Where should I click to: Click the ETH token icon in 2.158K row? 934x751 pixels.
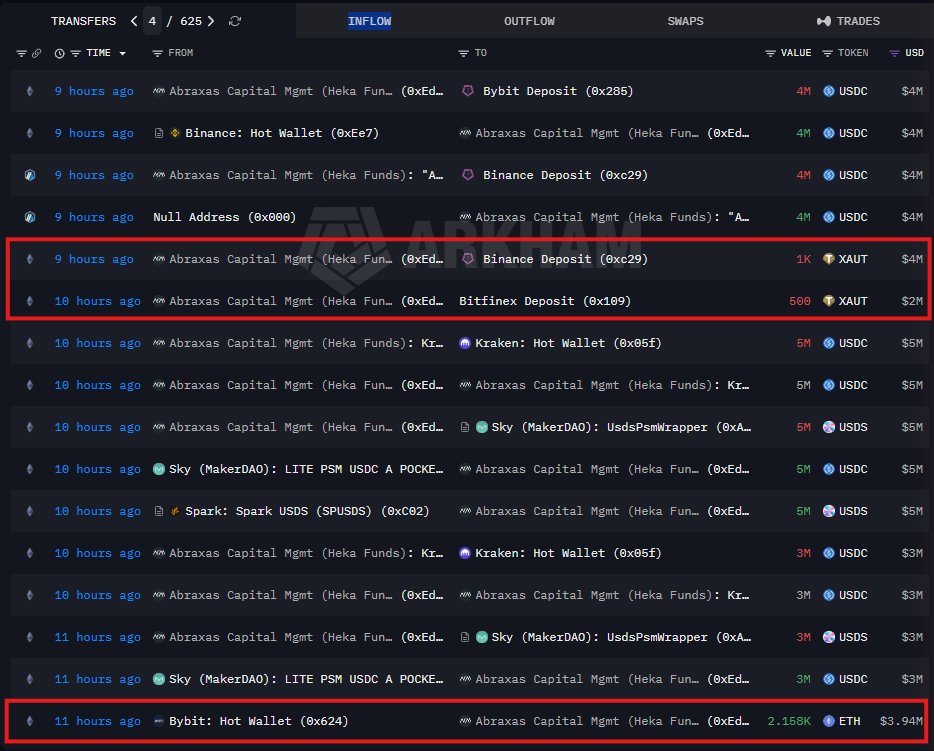pos(828,721)
